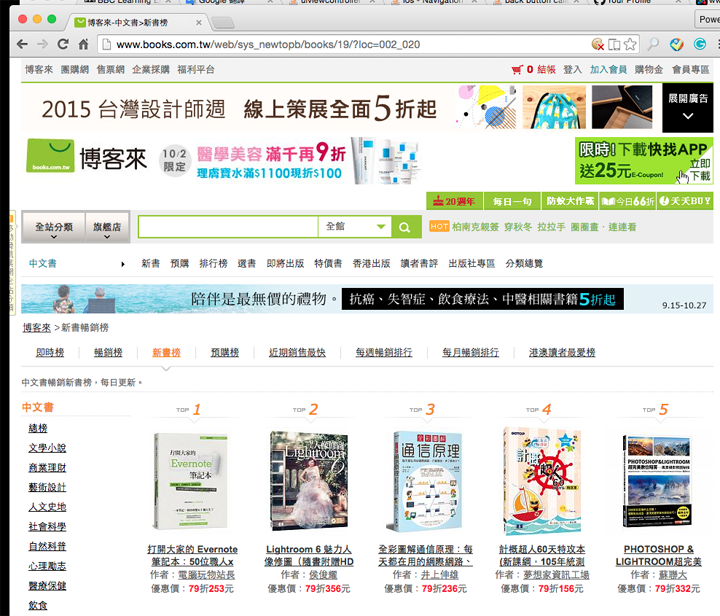Viewport: 720px width, 616px height.
Task: Open the 全館 search scope dropdown
Action: (355, 226)
